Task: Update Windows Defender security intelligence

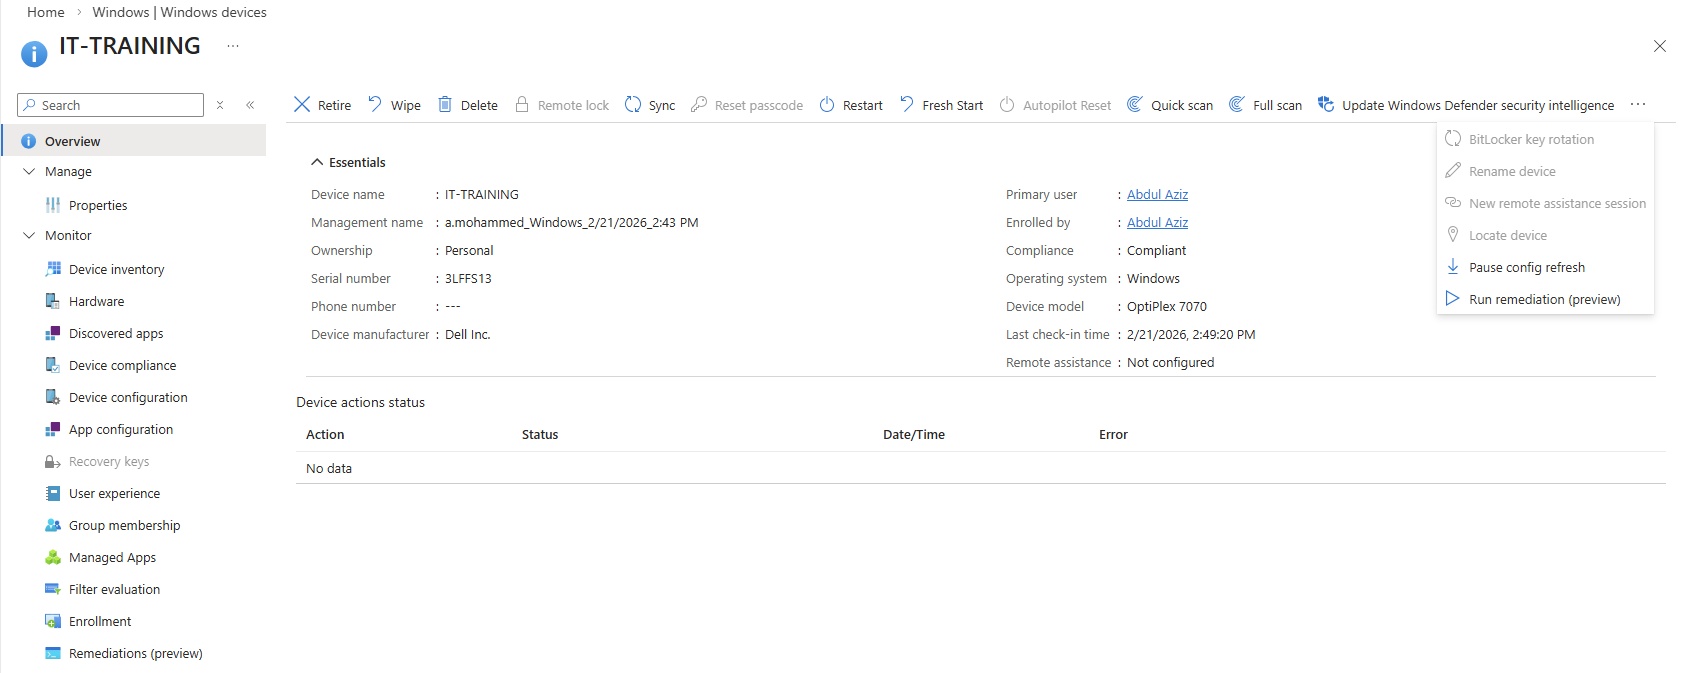Action: [1466, 105]
